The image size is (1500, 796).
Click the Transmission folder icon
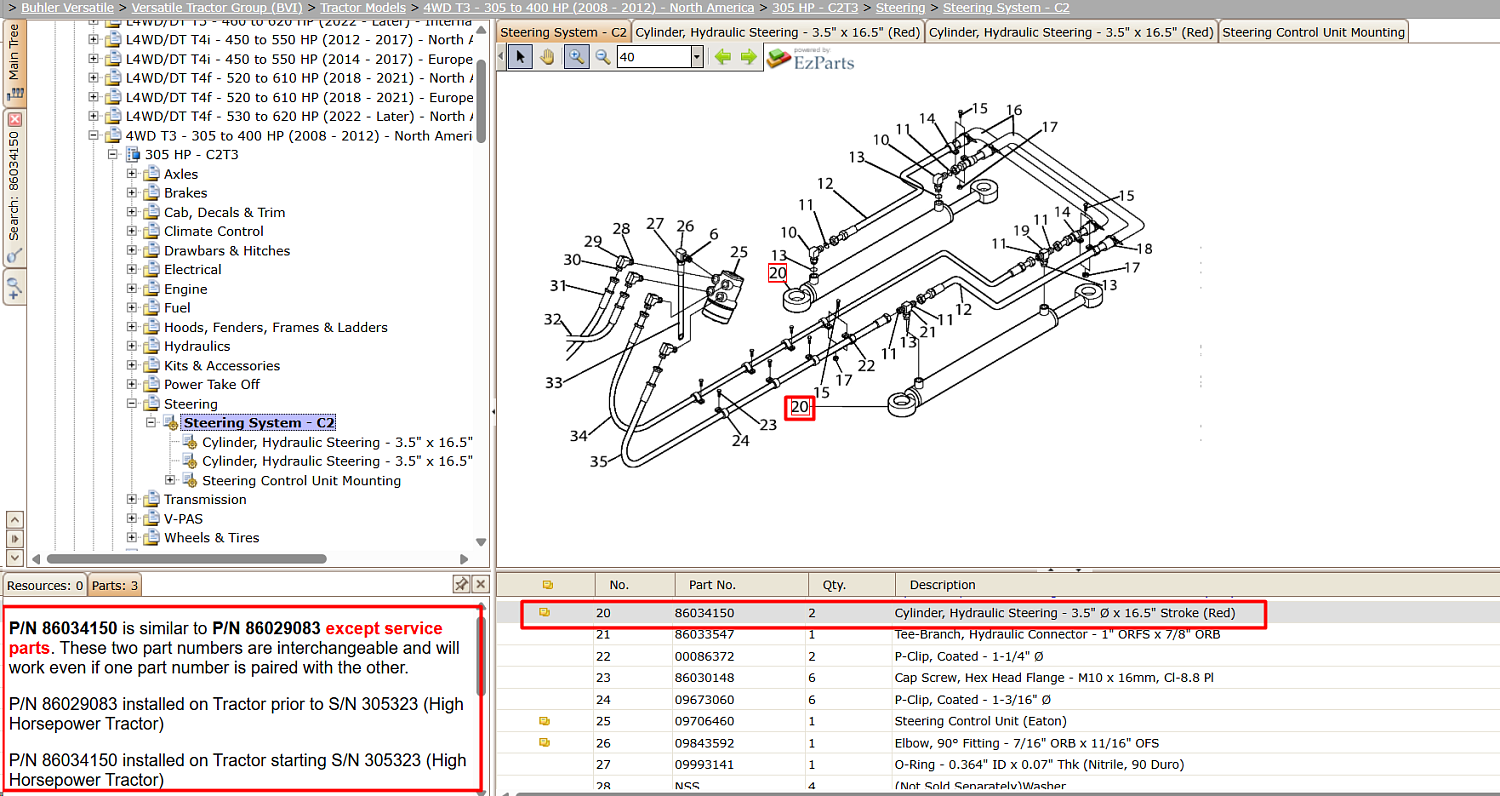pos(152,500)
